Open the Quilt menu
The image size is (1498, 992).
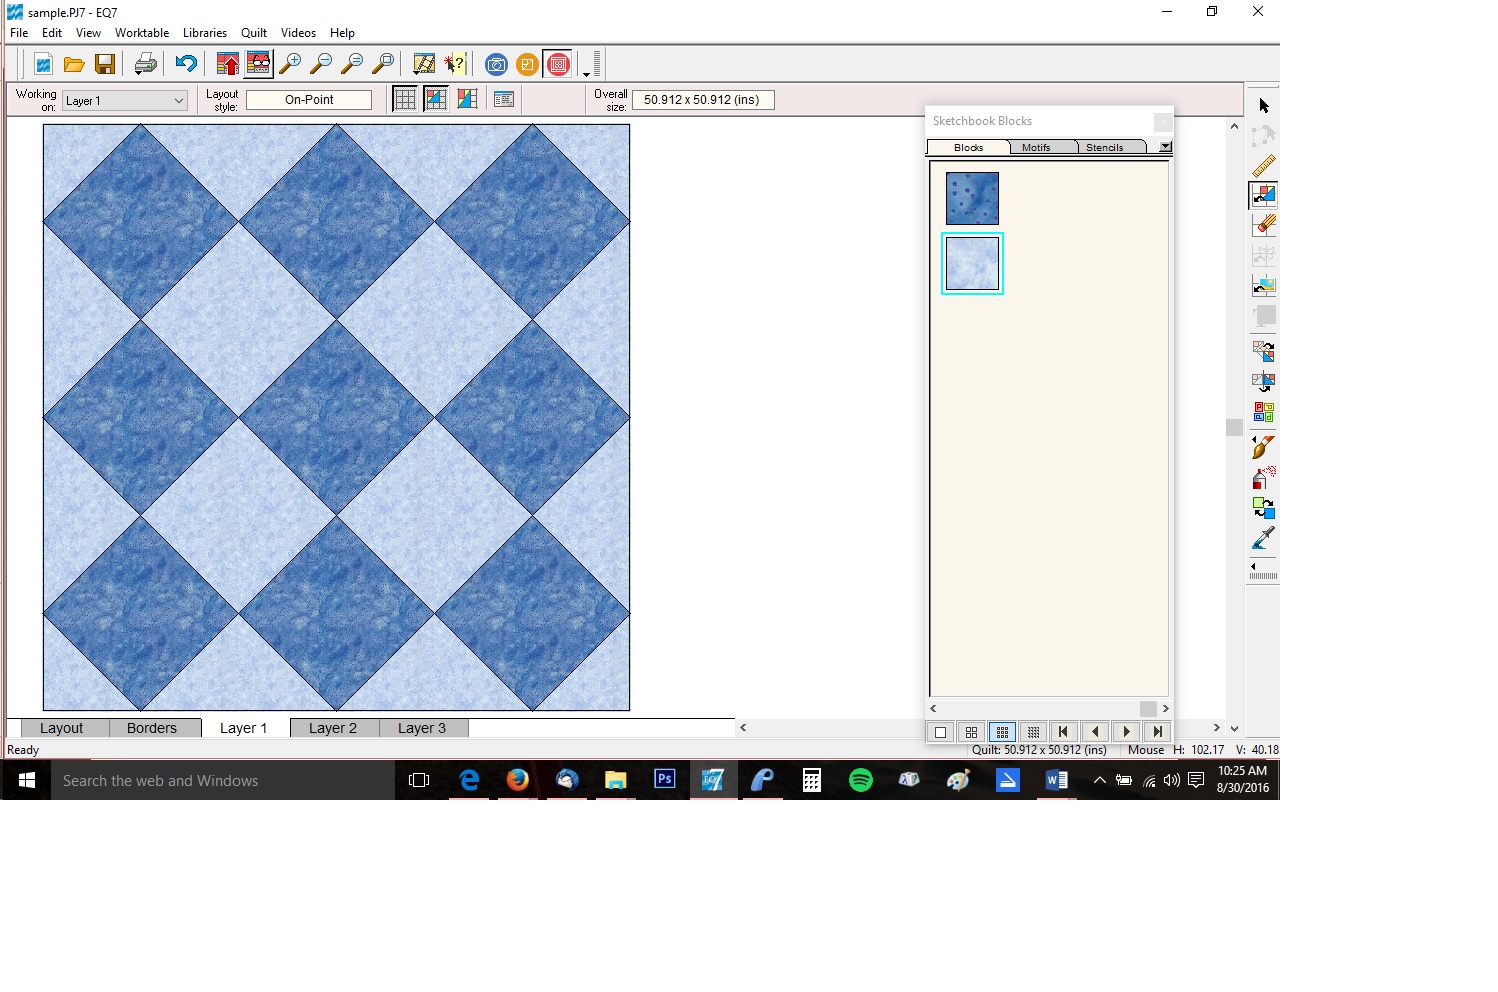click(253, 33)
